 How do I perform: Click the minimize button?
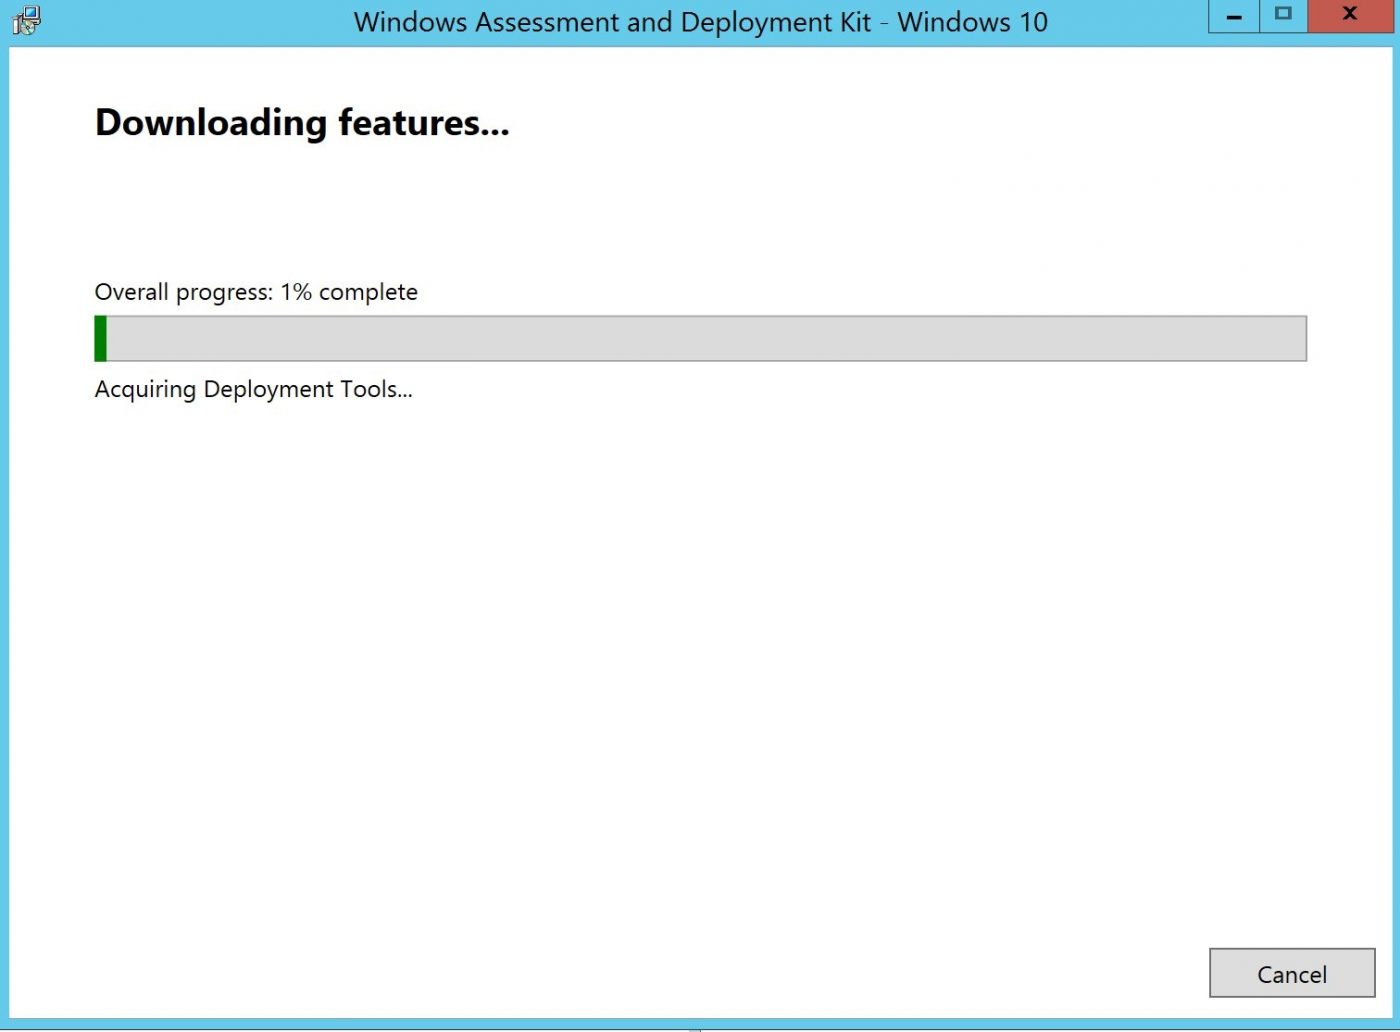tap(1232, 17)
